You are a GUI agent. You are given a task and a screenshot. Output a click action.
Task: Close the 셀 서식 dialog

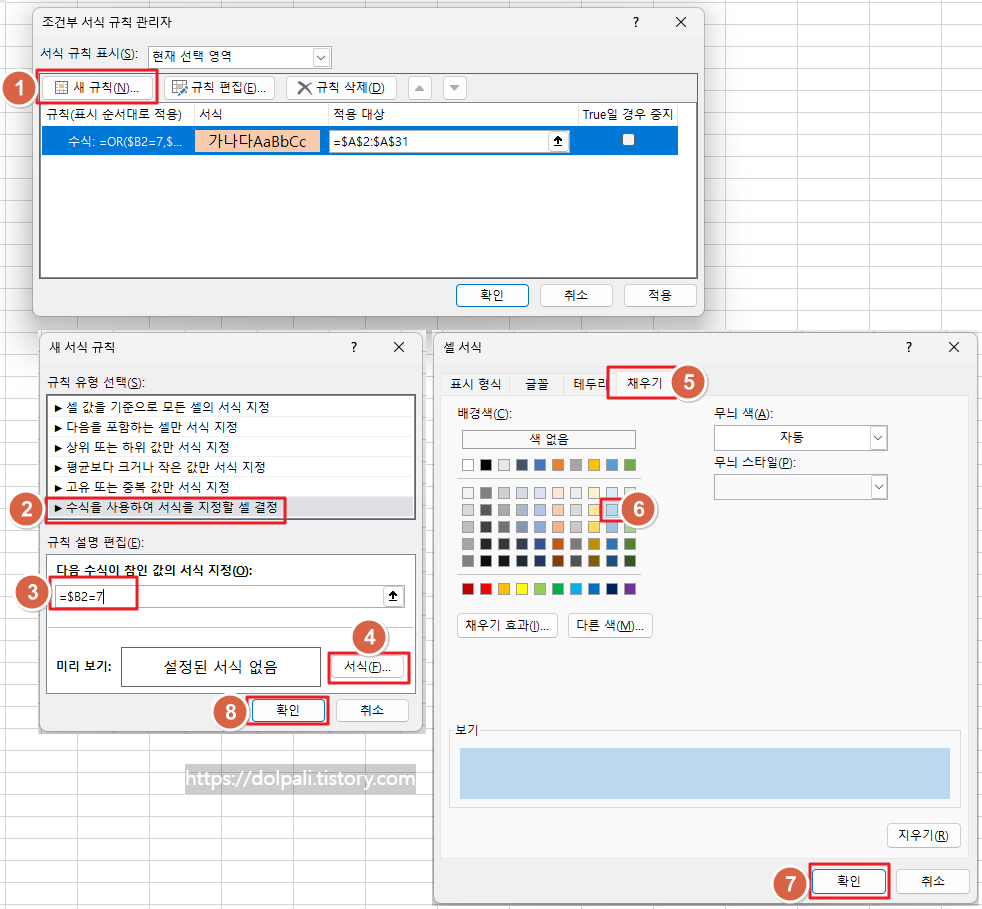[954, 347]
